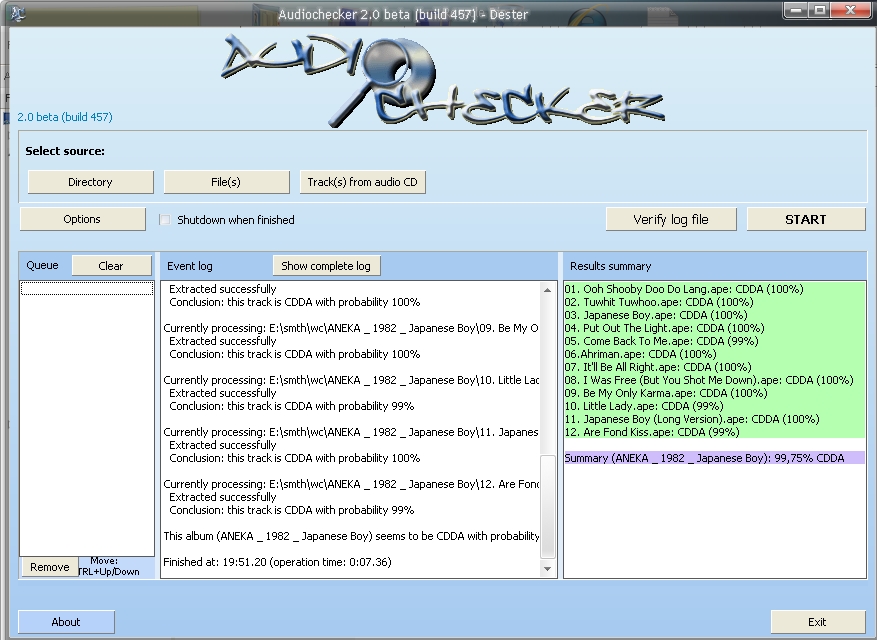Screen dimensions: 877x640
Task: Open the Options dialog
Action: coord(82,219)
